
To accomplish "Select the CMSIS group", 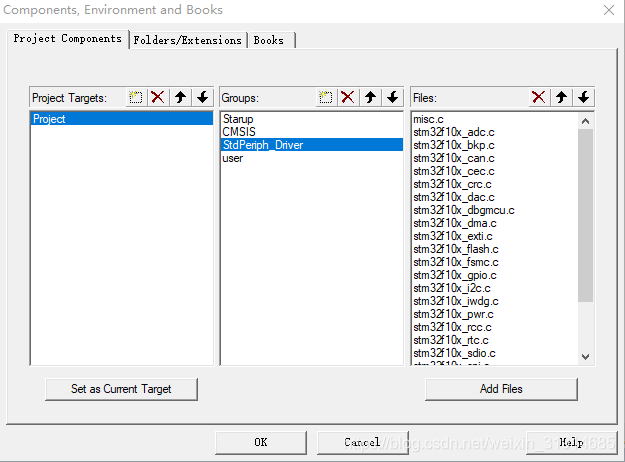I will pyautogui.click(x=311, y=132).
